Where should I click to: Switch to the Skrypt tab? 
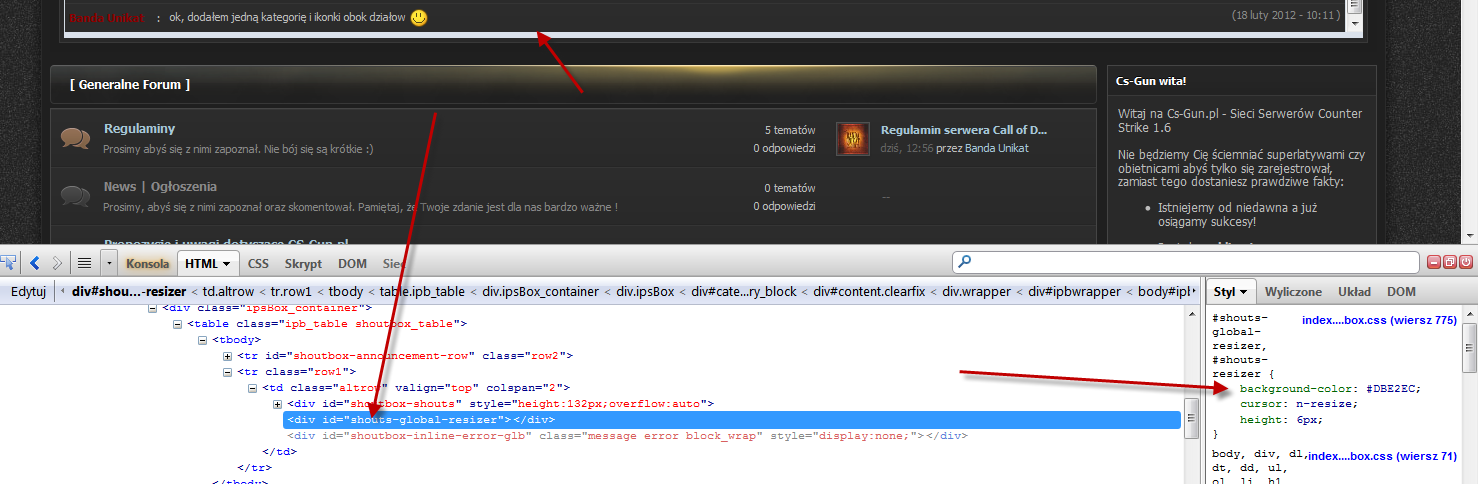(303, 264)
